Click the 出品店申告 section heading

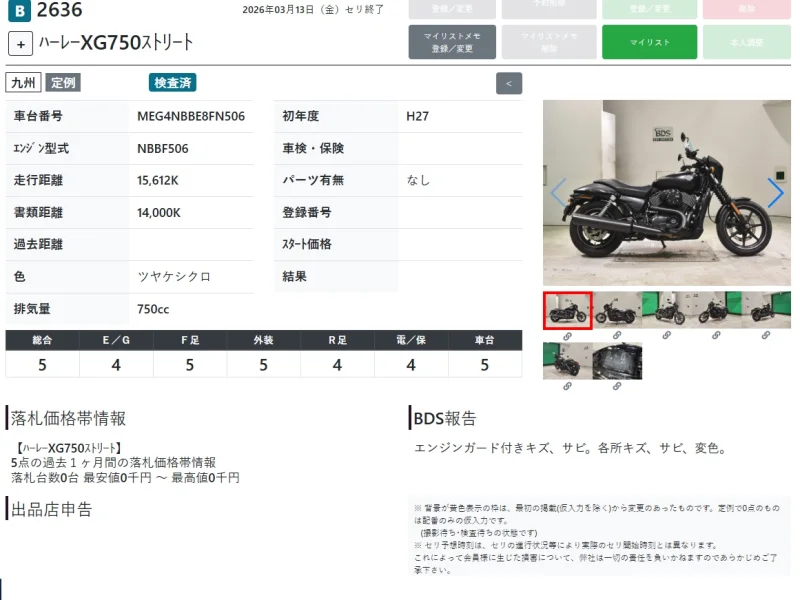(x=51, y=509)
